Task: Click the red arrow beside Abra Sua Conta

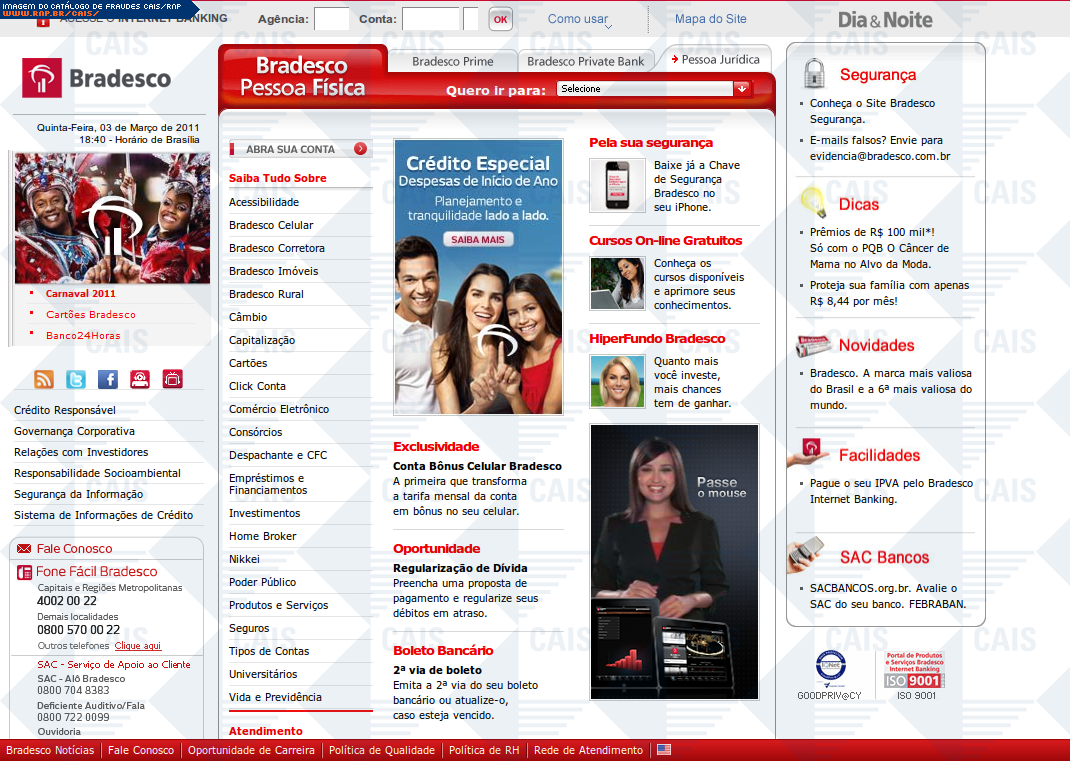Action: 360,149
